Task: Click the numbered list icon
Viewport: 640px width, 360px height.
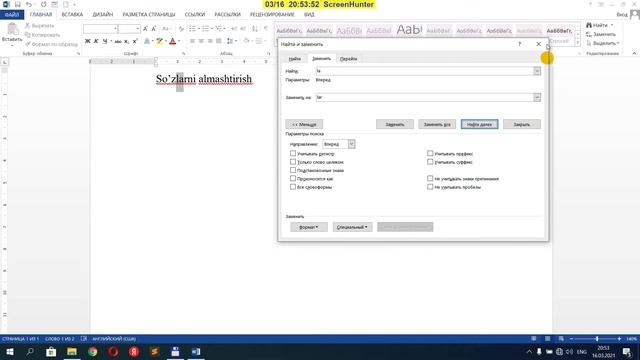Action: [205, 29]
